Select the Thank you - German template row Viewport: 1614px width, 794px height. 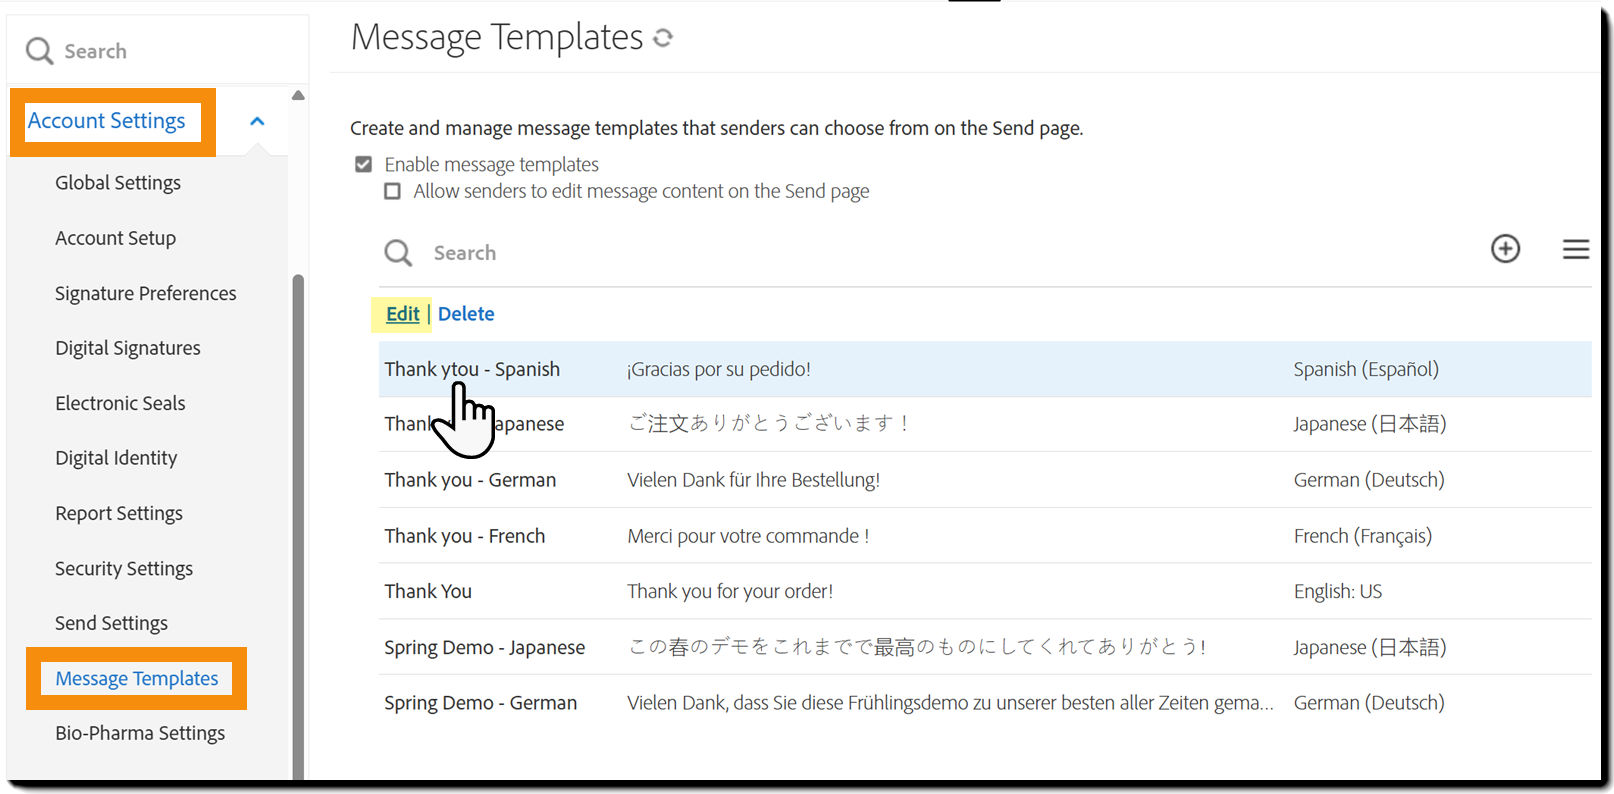point(470,480)
